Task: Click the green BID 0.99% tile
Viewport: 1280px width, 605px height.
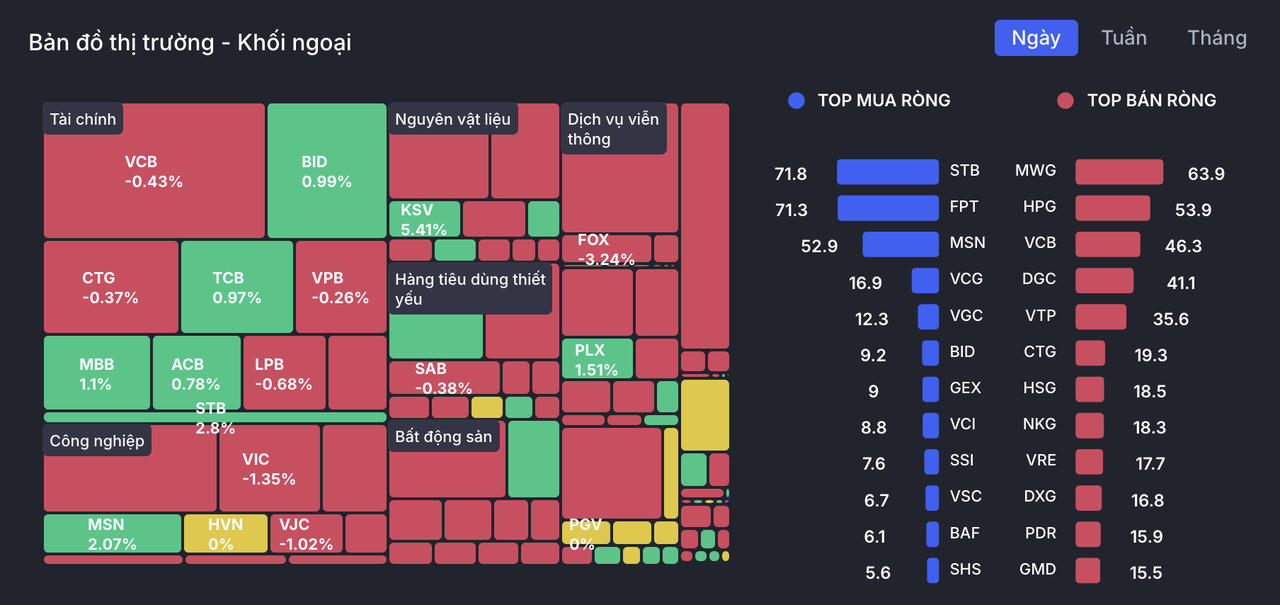Action: pos(326,171)
